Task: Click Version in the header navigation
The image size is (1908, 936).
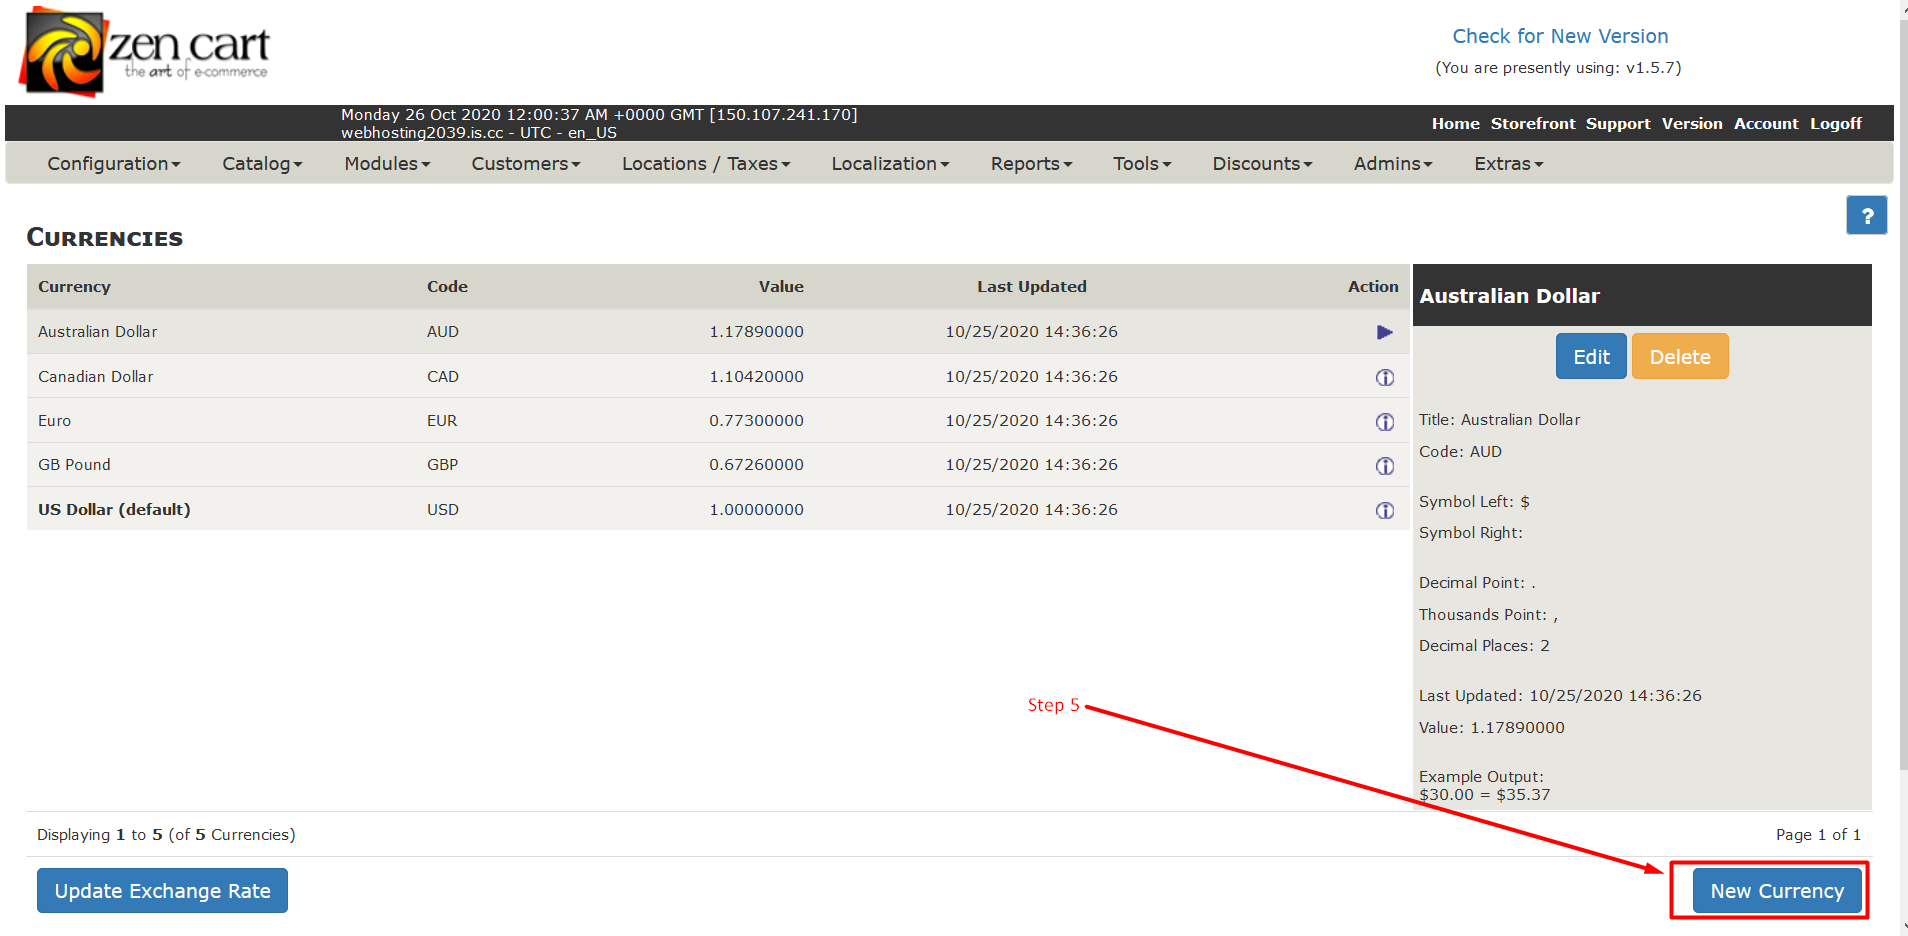Action: point(1692,123)
